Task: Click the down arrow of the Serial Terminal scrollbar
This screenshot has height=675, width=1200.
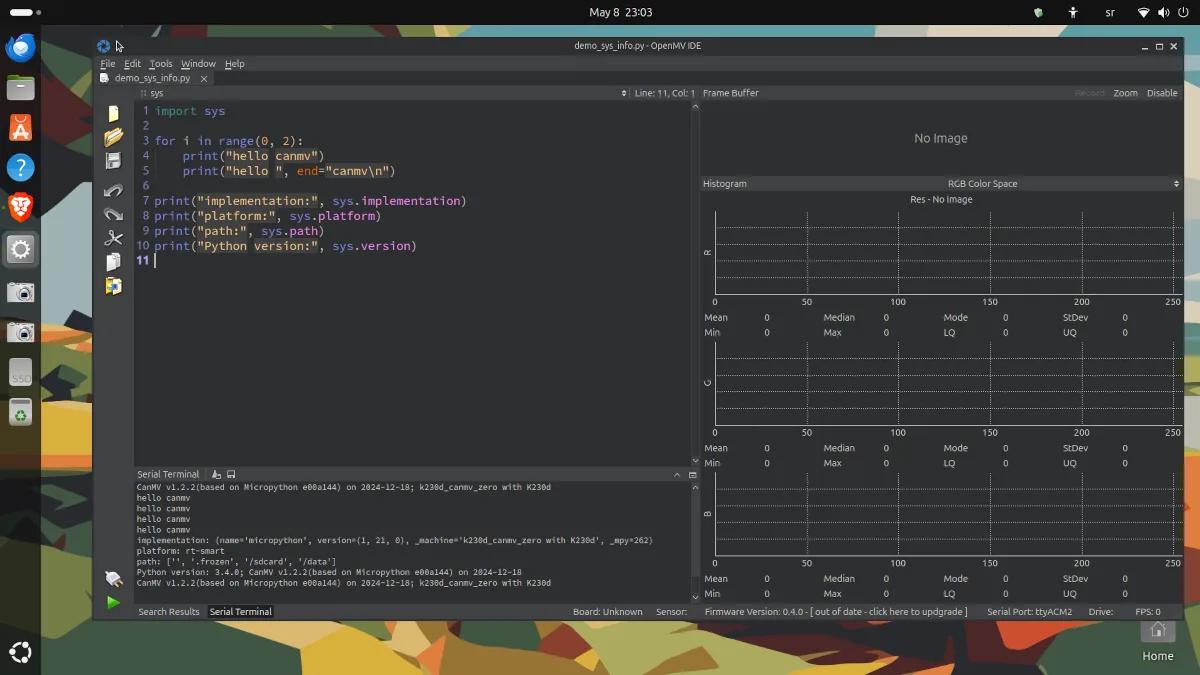Action: click(695, 597)
